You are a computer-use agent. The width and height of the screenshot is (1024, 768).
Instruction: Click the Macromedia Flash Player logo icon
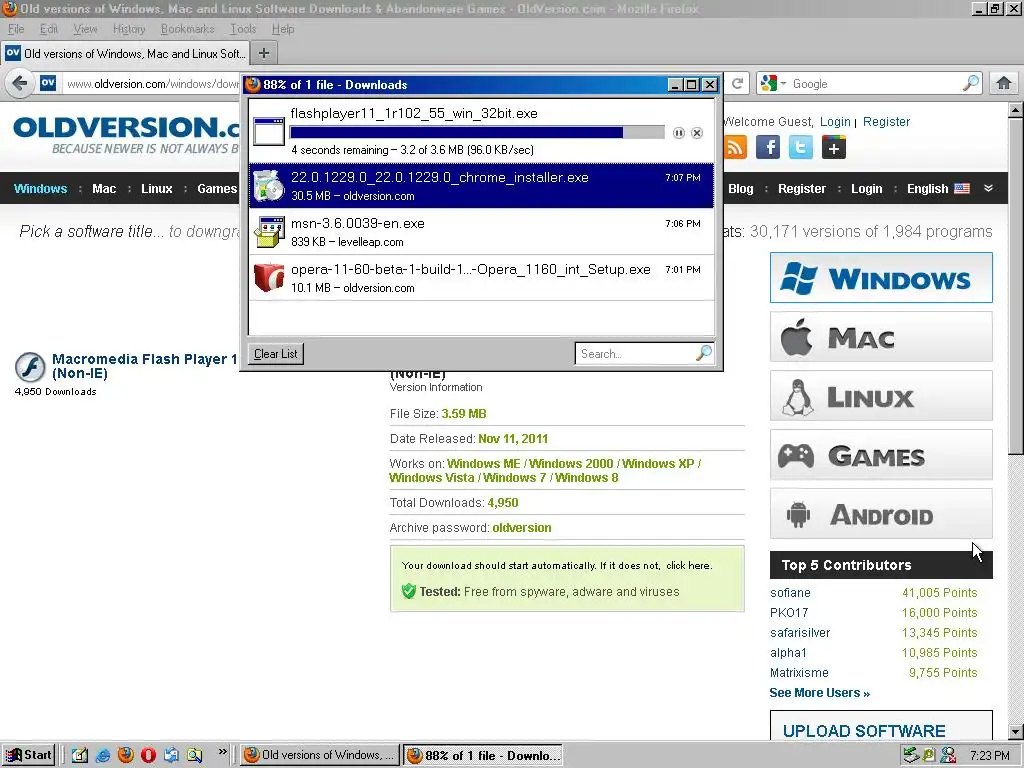point(30,366)
